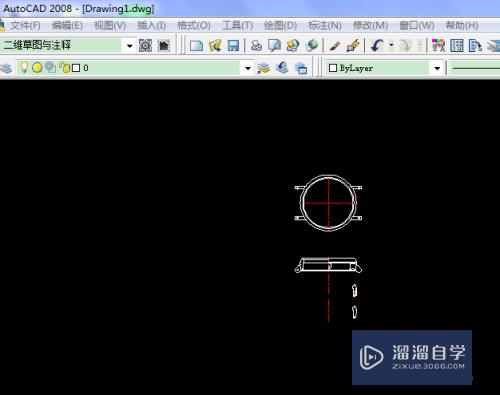500x395 pixels.
Task: Click the ByLayer color swatch box
Action: (333, 68)
